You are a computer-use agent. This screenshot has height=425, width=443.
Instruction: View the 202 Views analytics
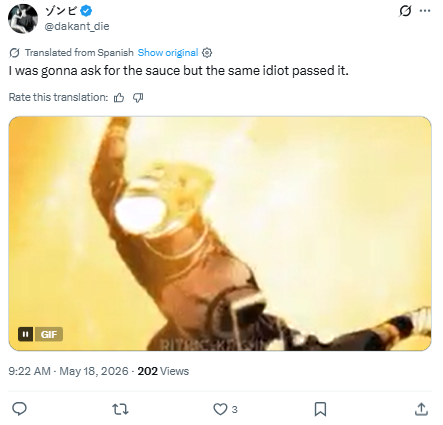(163, 371)
